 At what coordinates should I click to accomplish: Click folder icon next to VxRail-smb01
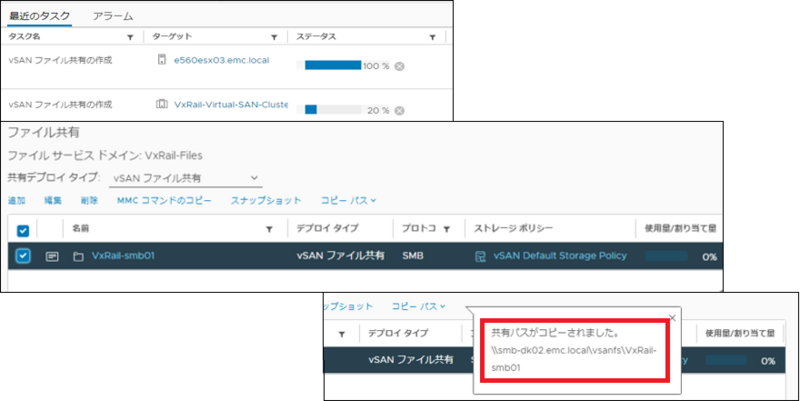tap(78, 257)
